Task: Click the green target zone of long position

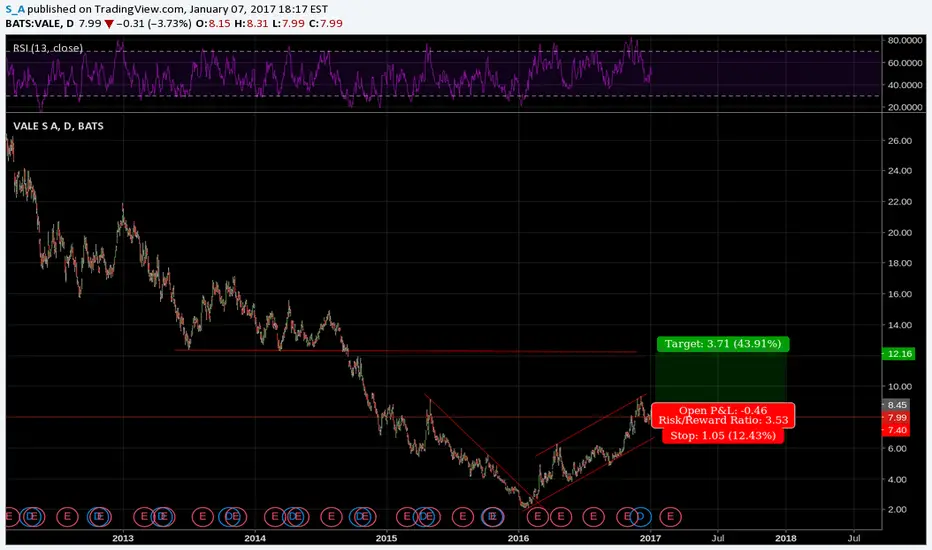Action: pos(722,378)
